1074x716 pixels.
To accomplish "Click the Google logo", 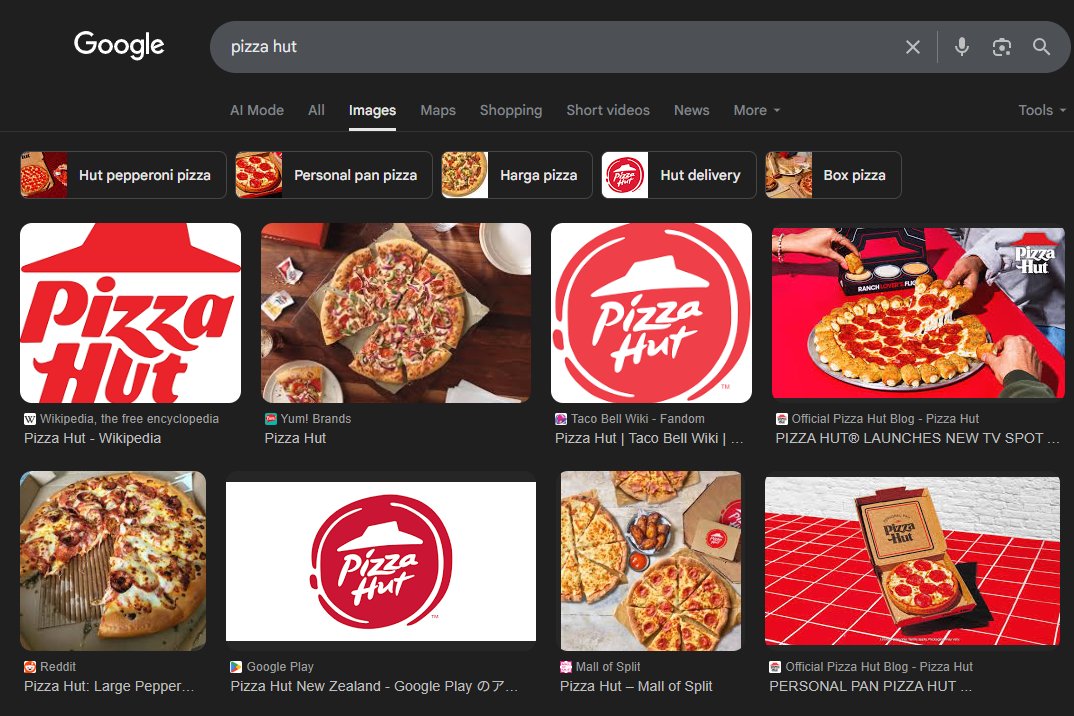I will tap(119, 45).
